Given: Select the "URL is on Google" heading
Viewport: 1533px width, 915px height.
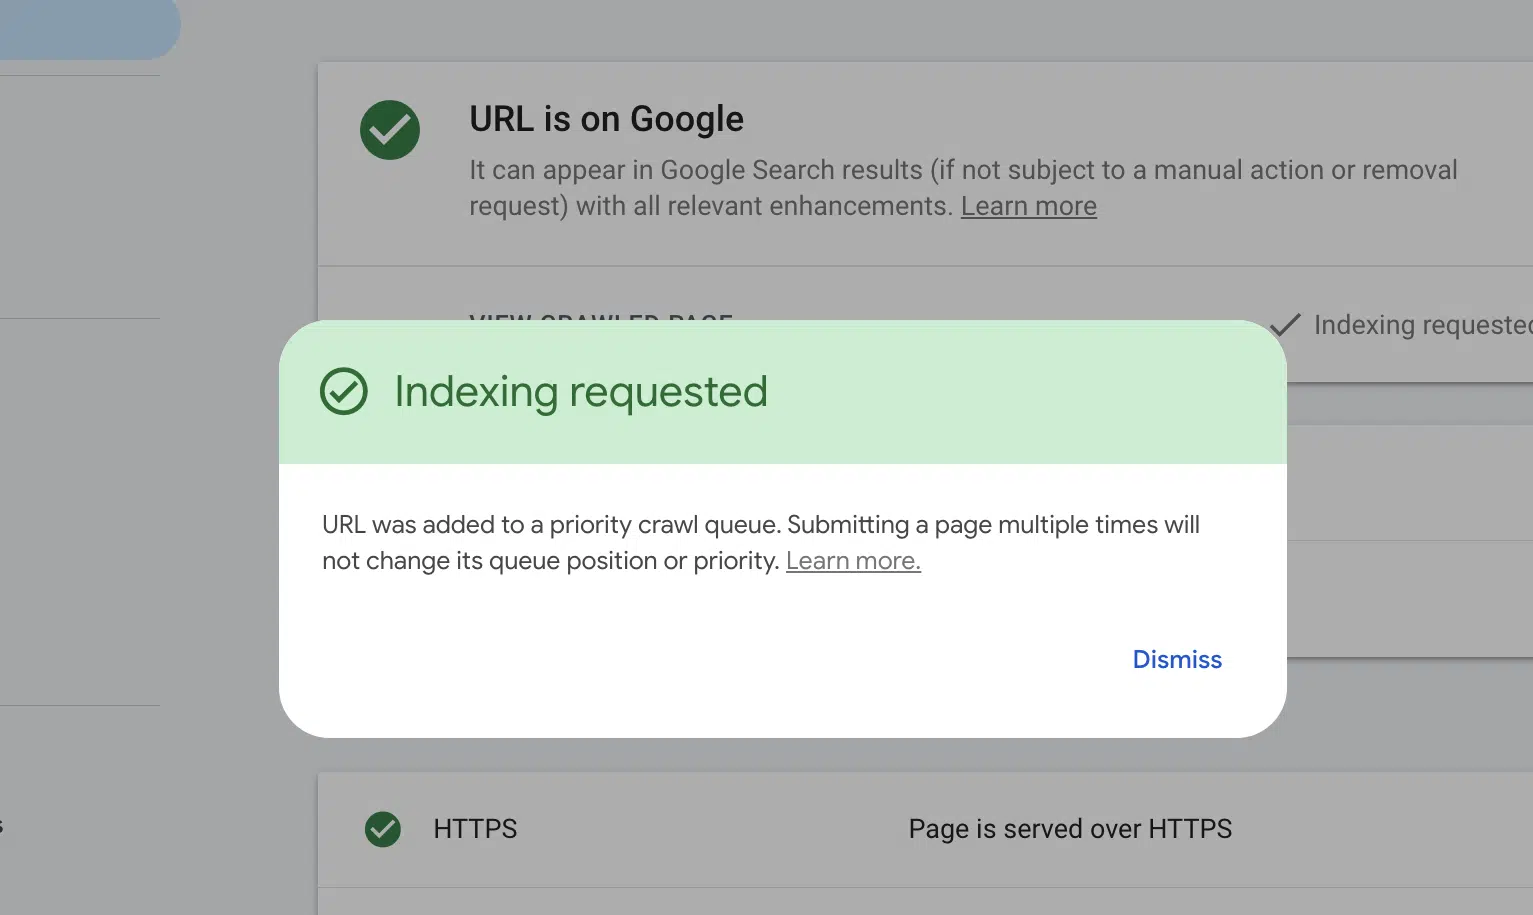Looking at the screenshot, I should click(606, 118).
